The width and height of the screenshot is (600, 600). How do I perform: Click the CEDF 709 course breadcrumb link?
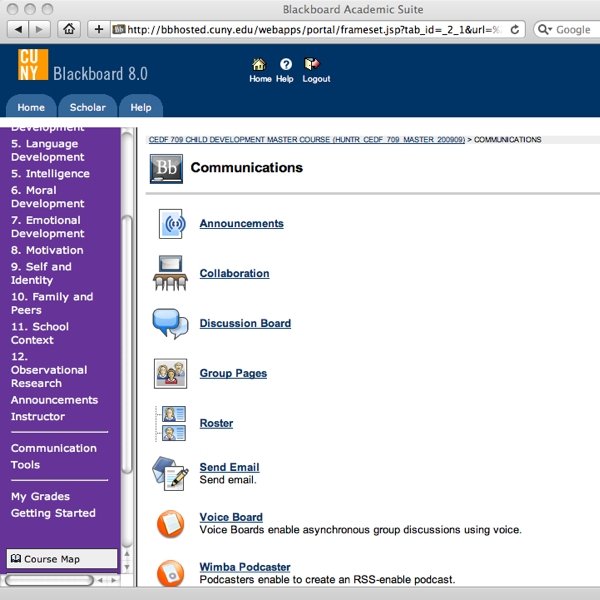[x=307, y=140]
